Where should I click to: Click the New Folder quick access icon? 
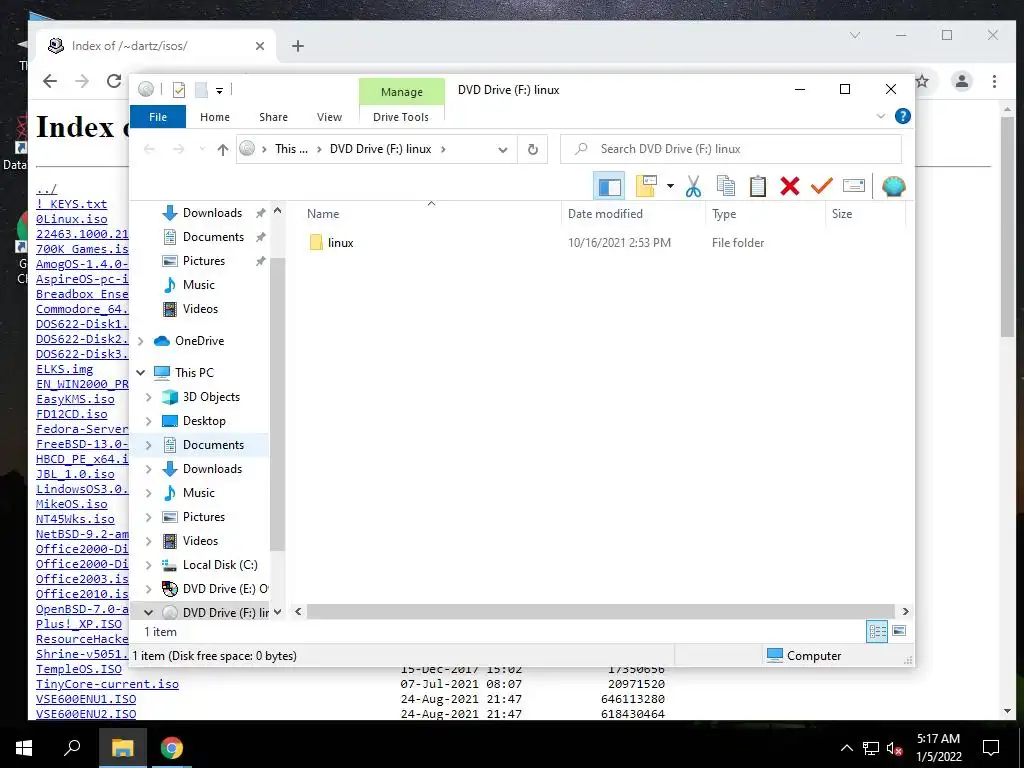pyautogui.click(x=201, y=89)
